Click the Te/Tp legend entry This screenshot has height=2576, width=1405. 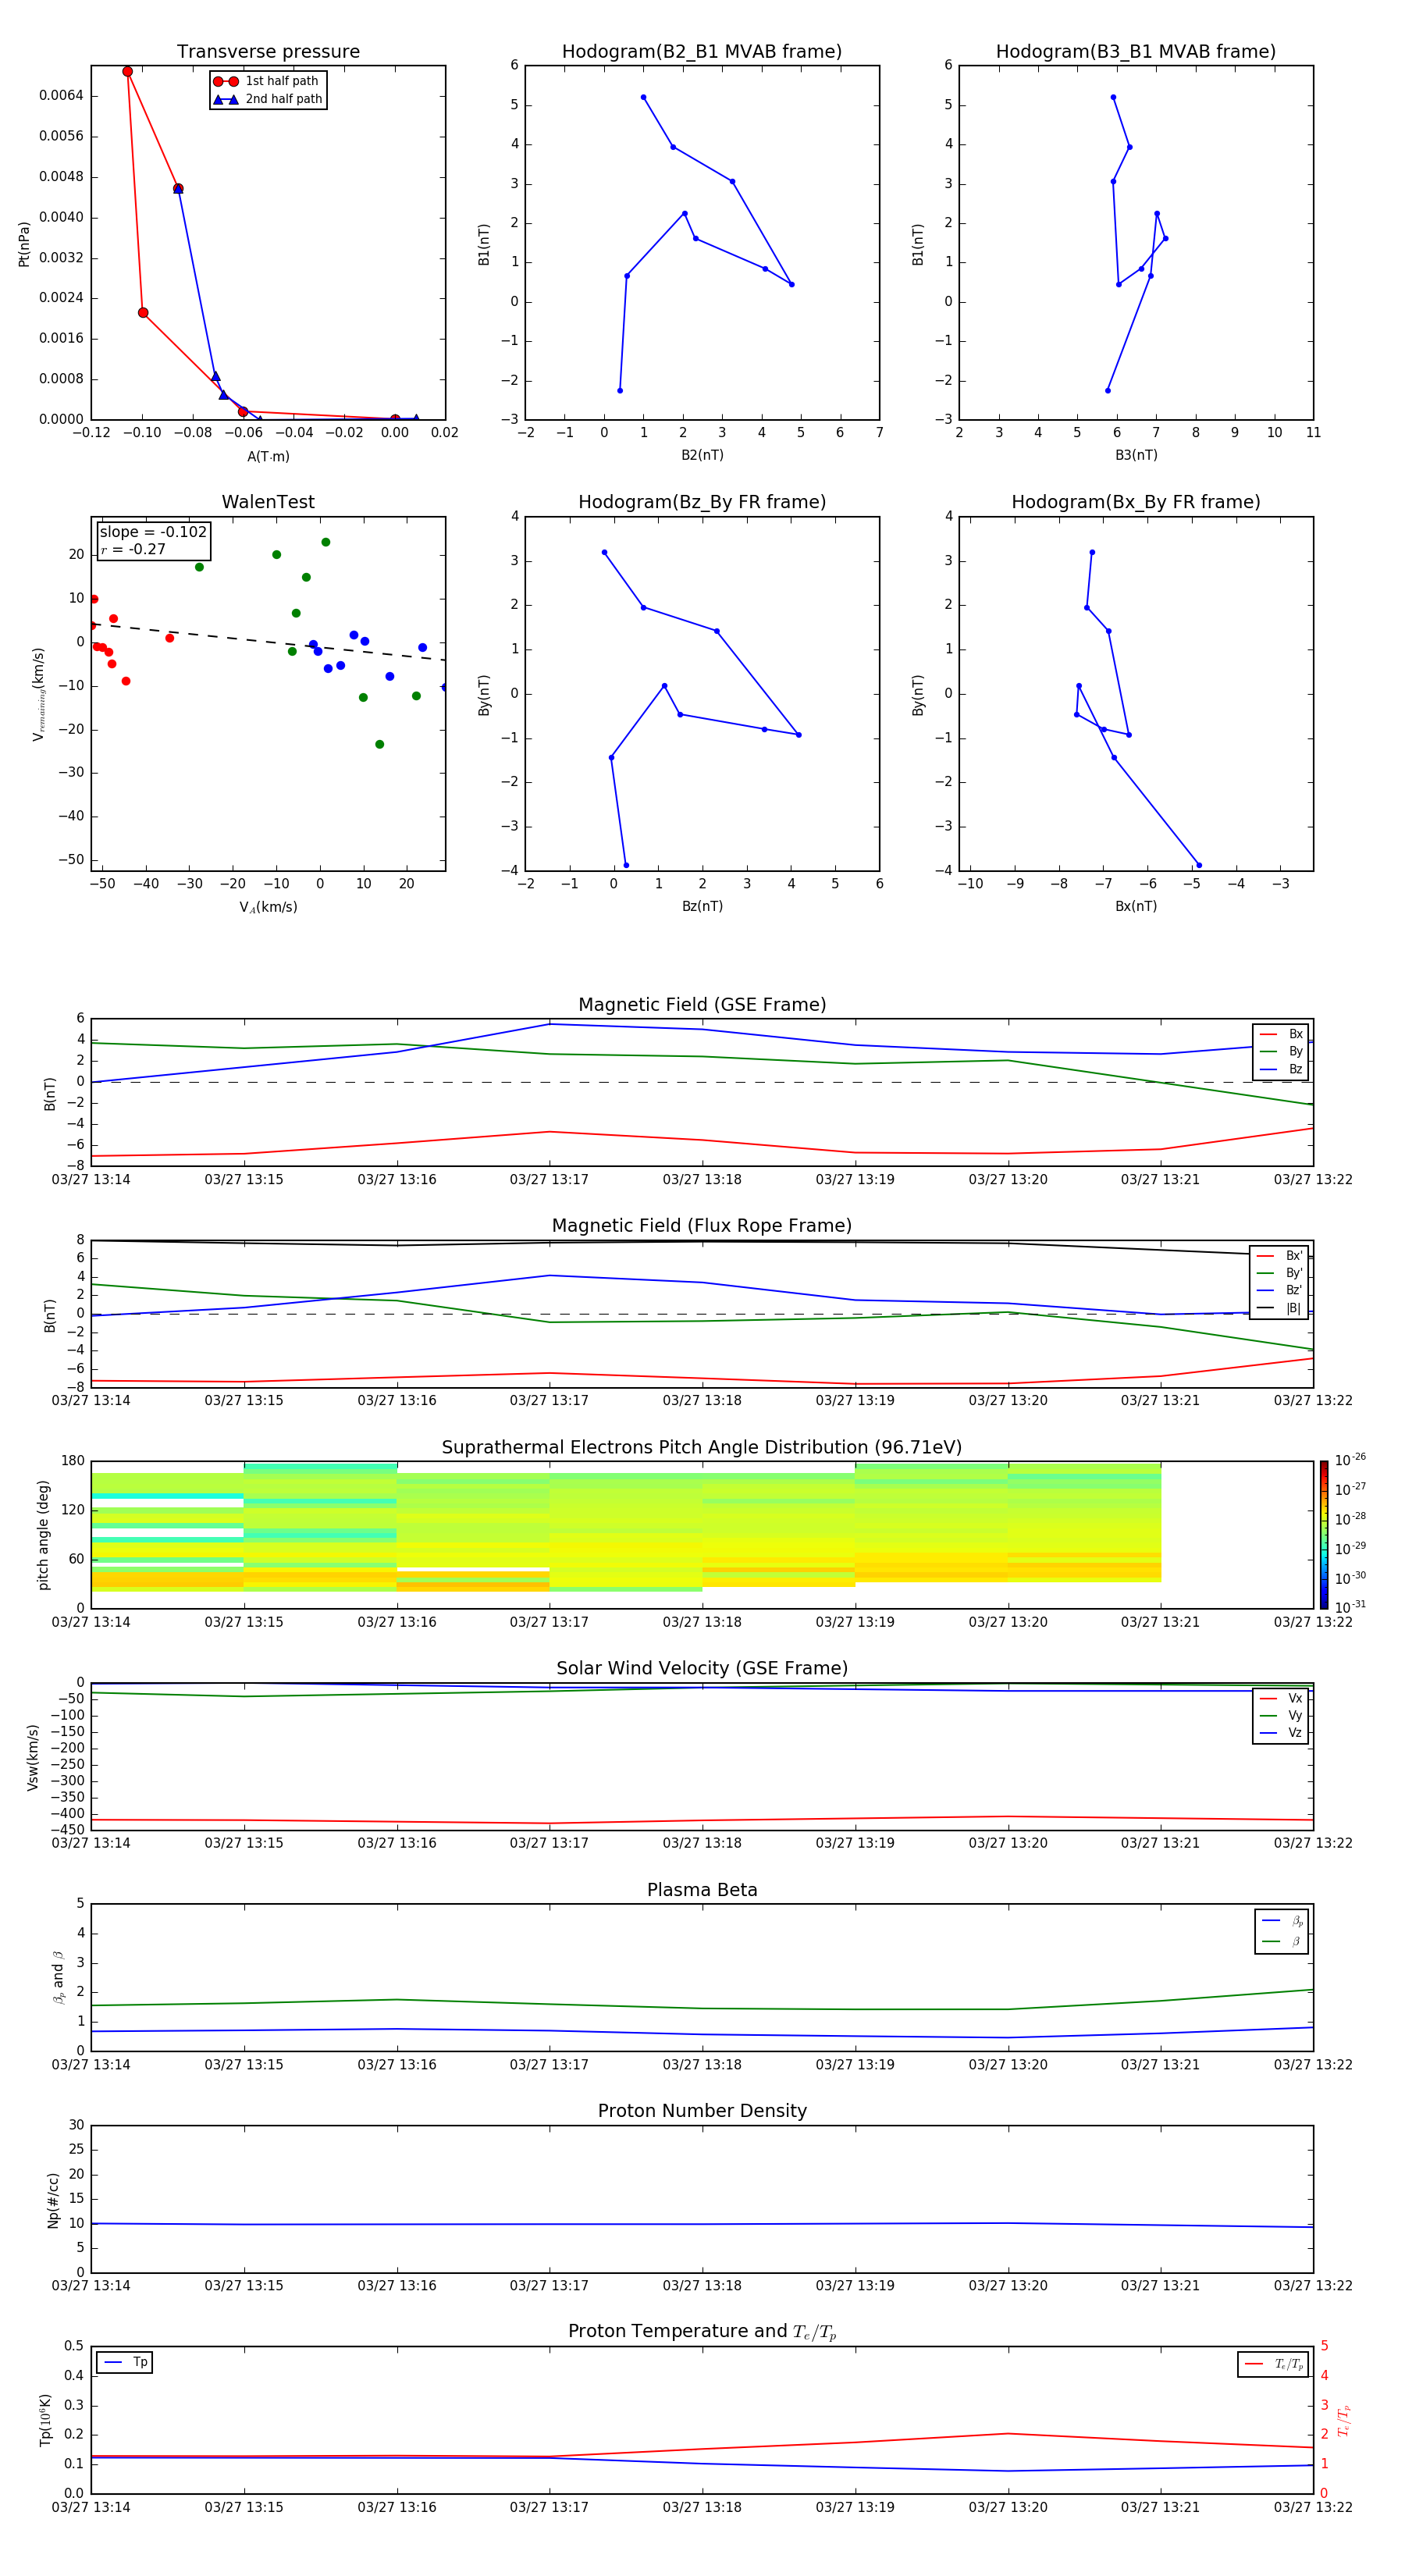1273,2364
